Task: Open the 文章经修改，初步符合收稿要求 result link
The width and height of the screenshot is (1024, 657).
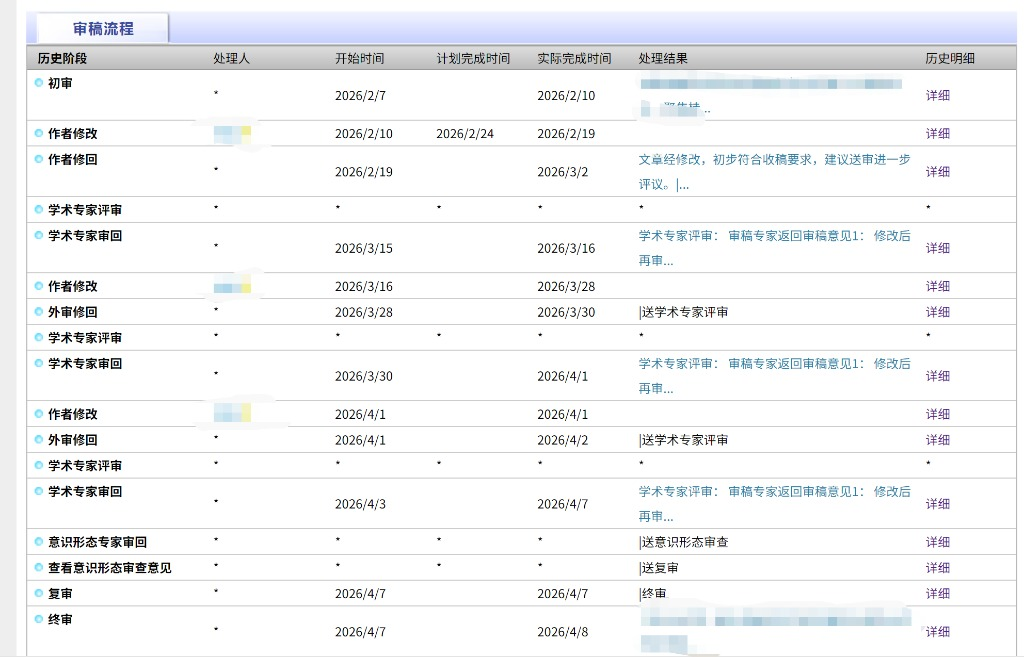Action: pyautogui.click(x=773, y=160)
